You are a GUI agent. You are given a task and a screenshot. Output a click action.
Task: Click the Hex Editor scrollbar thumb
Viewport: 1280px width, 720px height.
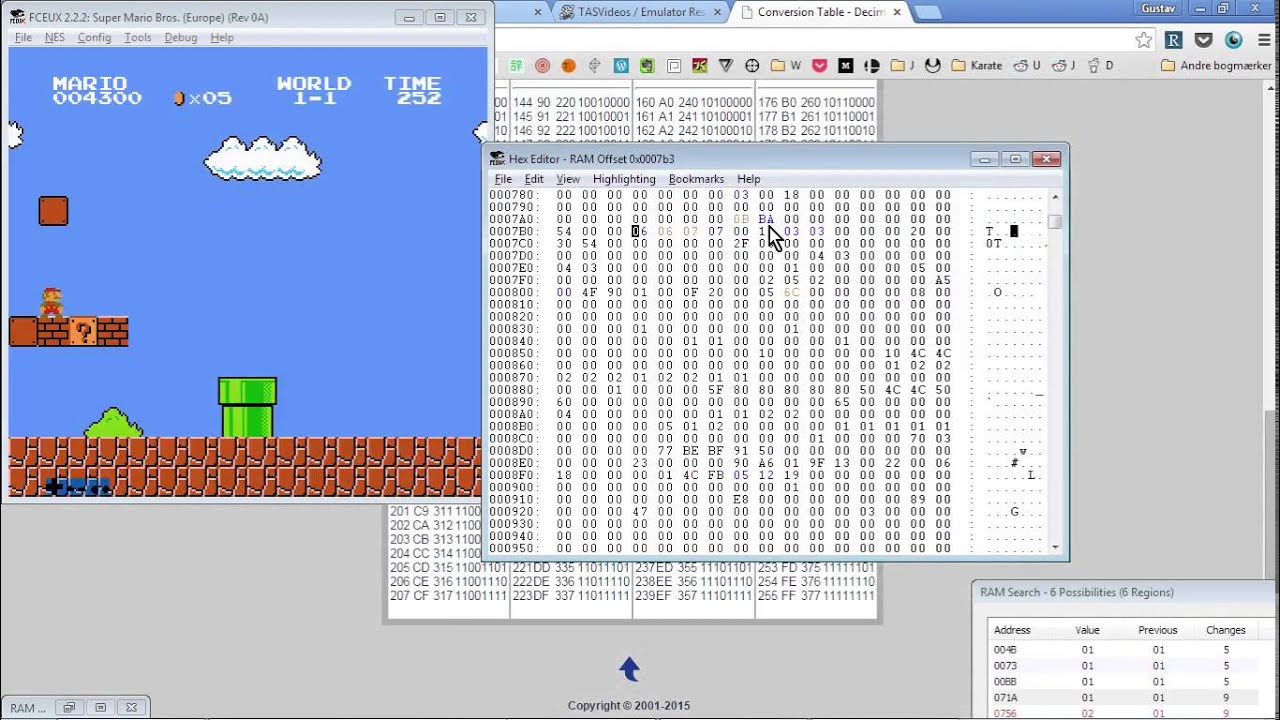[x=1055, y=221]
